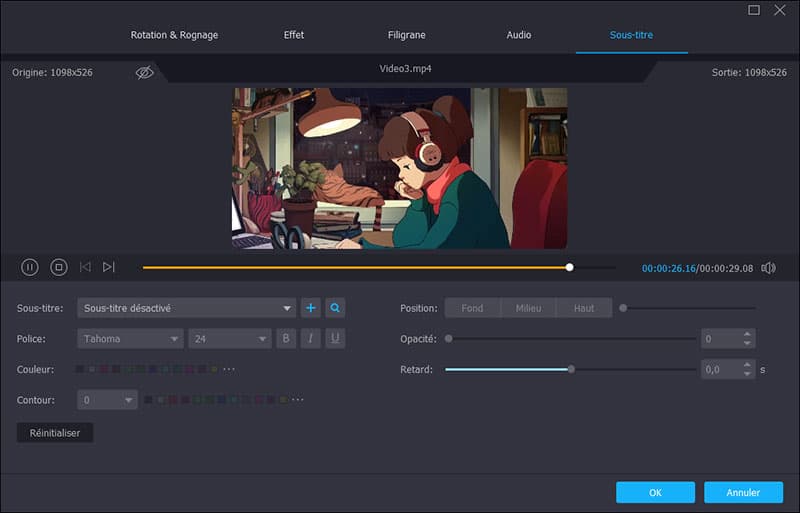800x513 pixels.
Task: Switch to the Rotation & Rognage tab
Action: [x=174, y=35]
